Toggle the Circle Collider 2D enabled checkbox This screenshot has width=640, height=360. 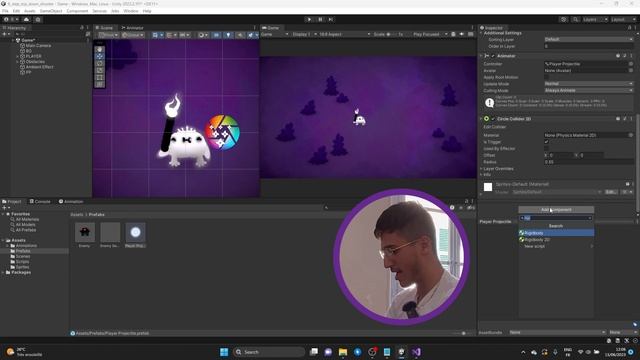coord(493,119)
